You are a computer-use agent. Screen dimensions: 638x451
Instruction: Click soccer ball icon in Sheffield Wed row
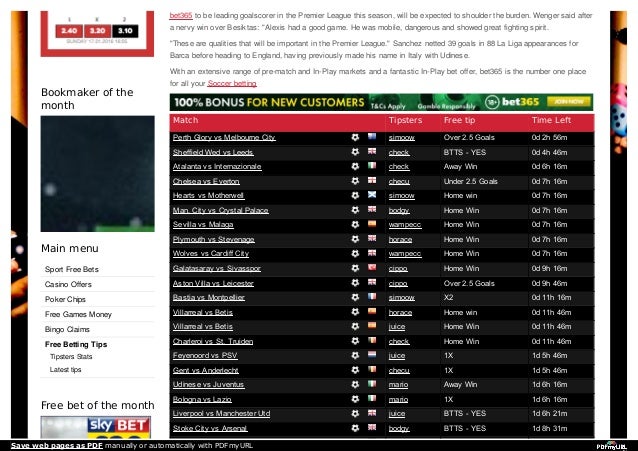[355, 152]
